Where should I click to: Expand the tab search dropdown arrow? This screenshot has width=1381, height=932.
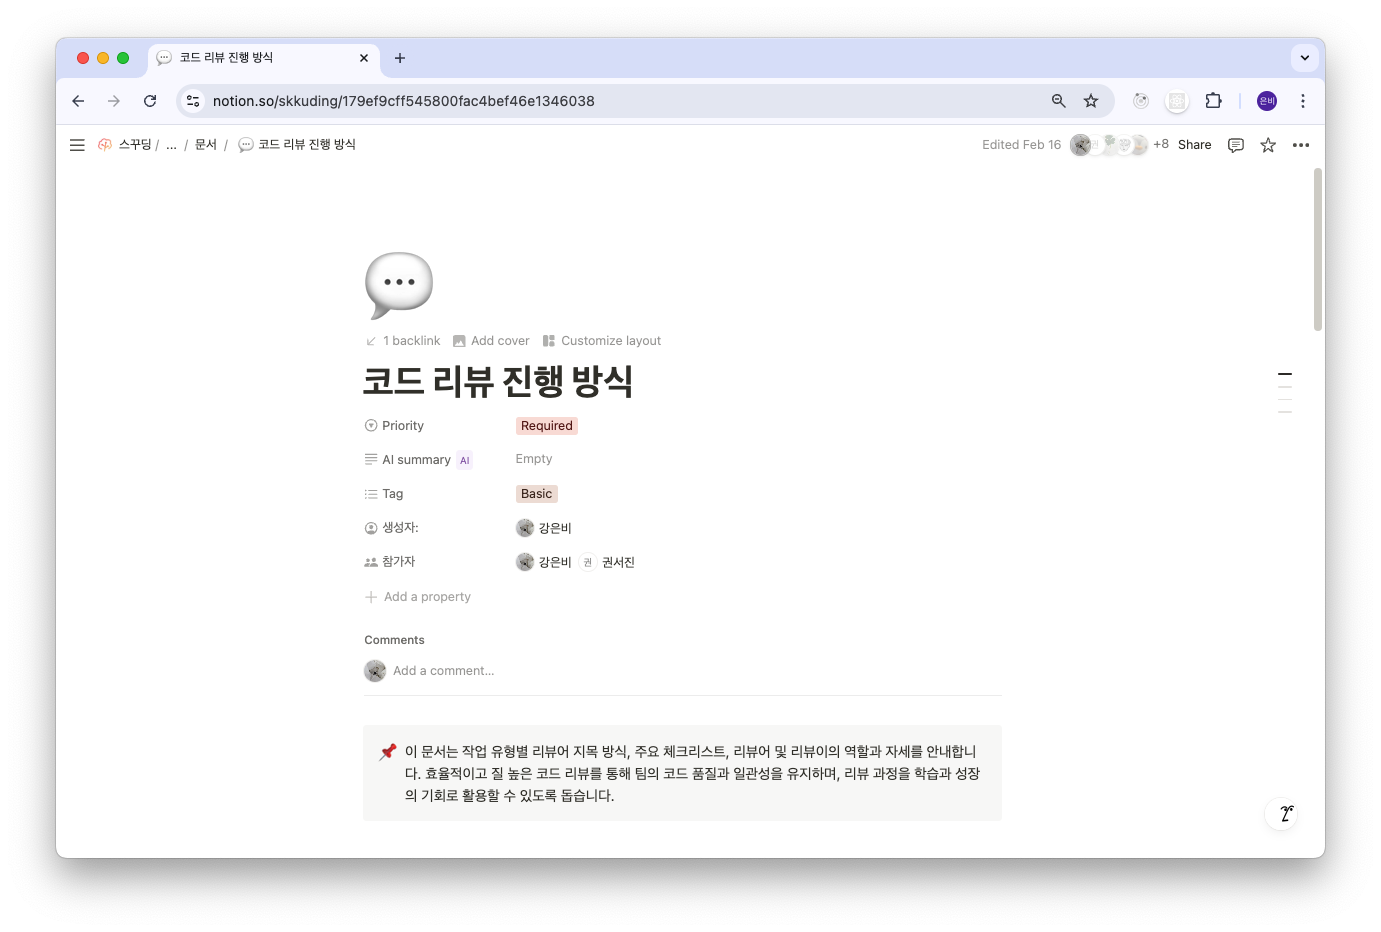coord(1305,58)
